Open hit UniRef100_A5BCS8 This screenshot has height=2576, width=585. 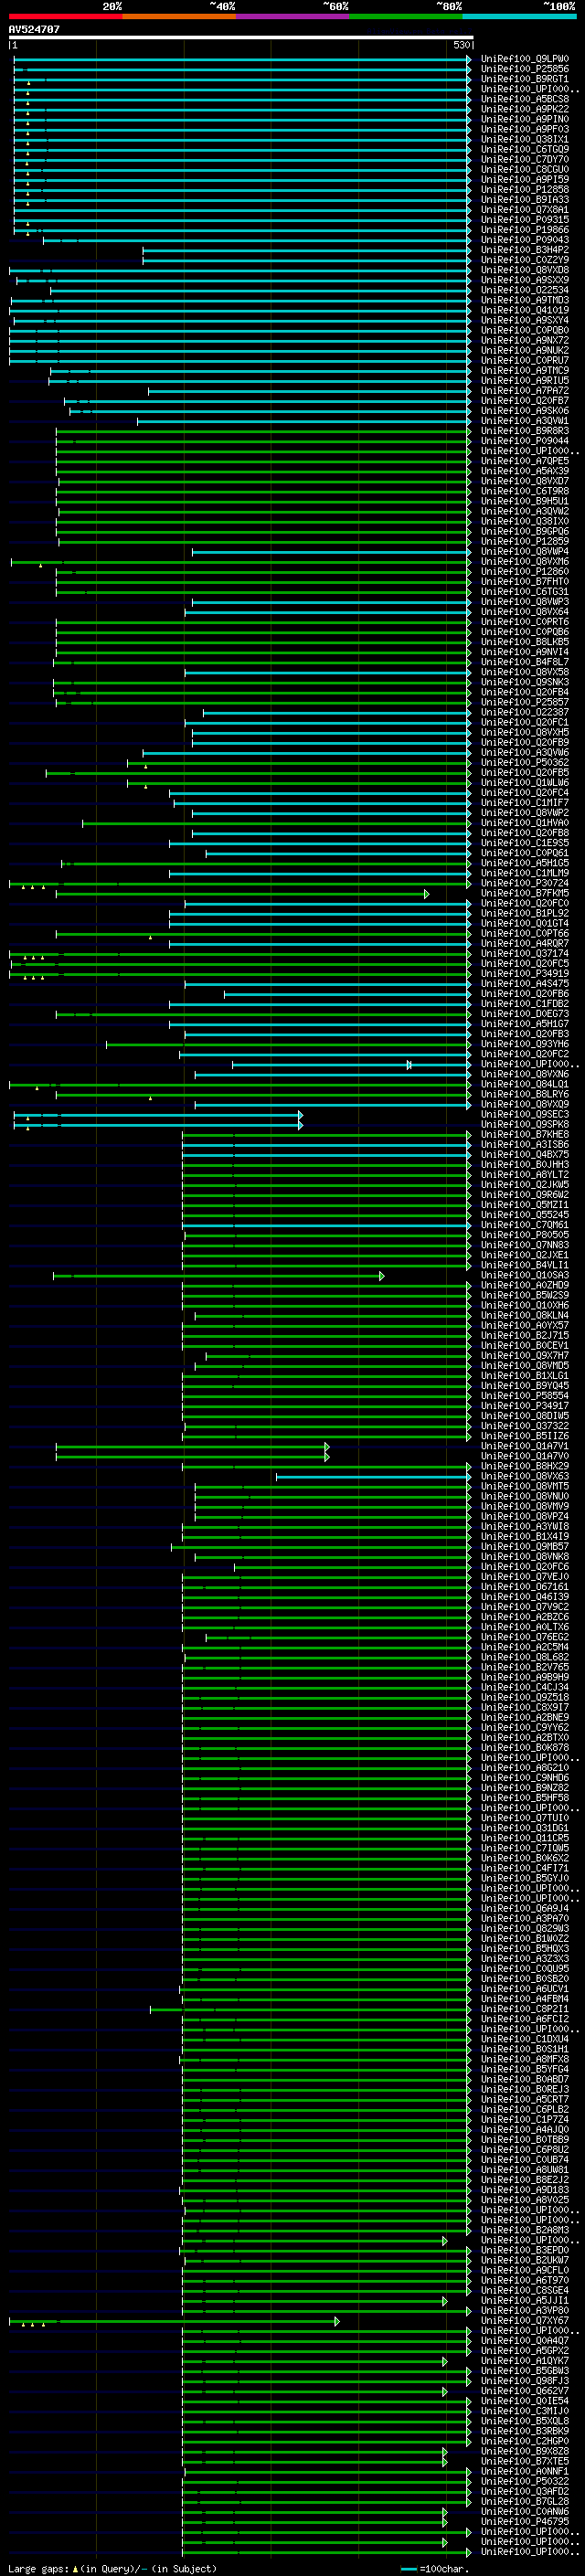[x=524, y=99]
